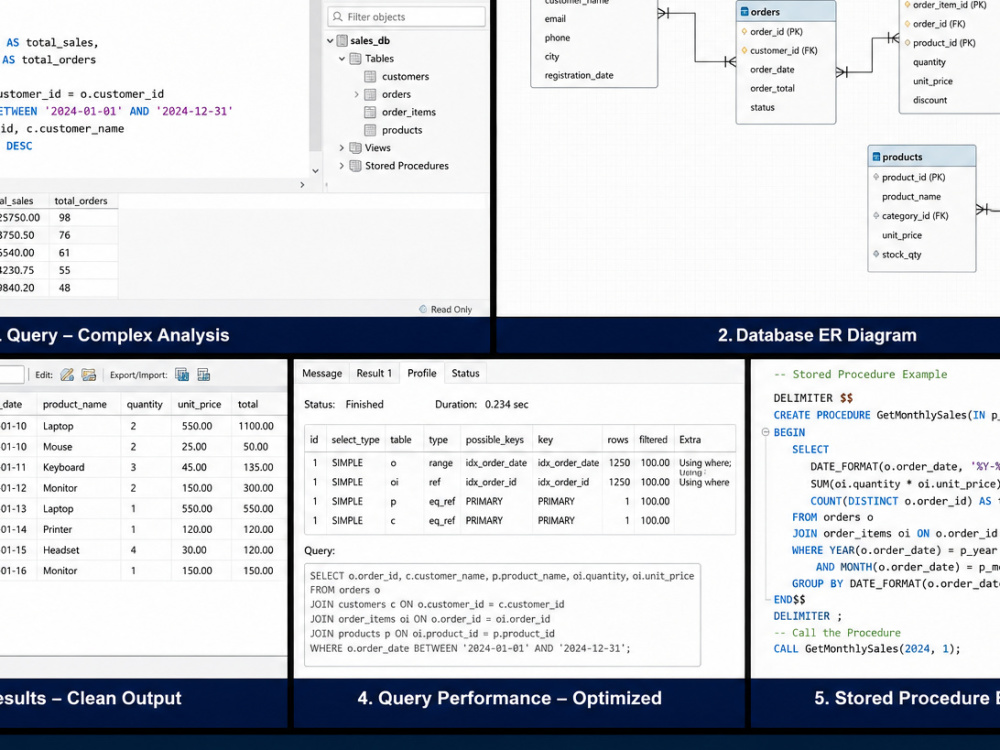Expand the orders table node
Viewport: 1000px width, 750px height.
[357, 94]
